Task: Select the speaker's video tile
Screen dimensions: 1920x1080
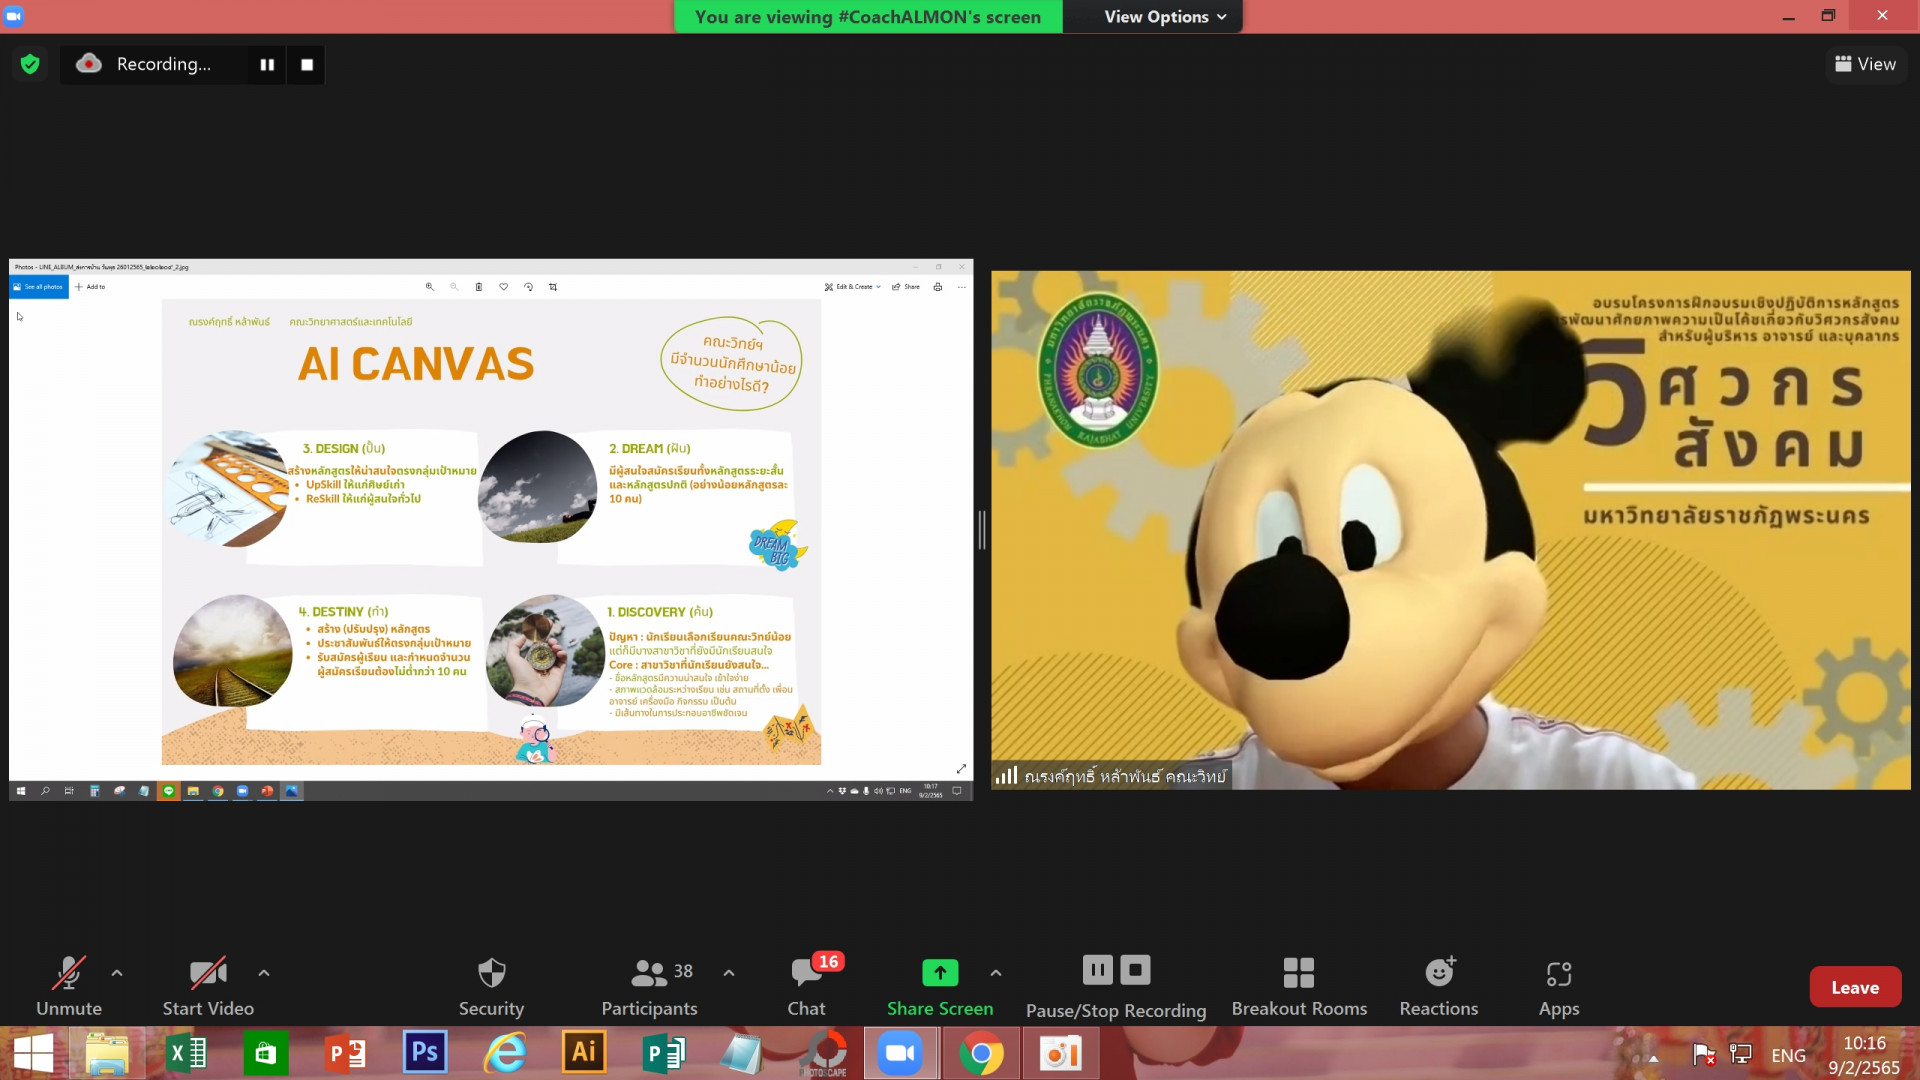Action: [1450, 530]
